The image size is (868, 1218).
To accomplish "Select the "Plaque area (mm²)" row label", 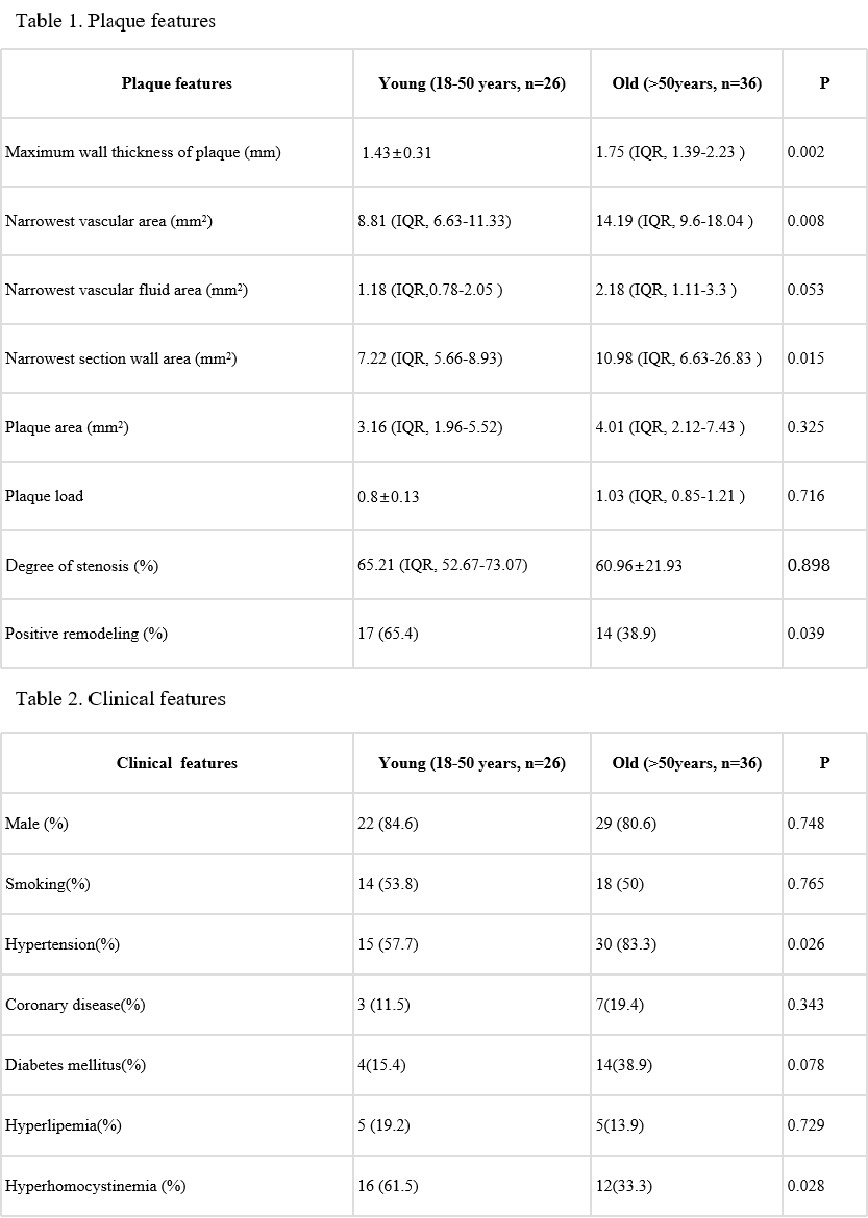I will click(x=67, y=427).
